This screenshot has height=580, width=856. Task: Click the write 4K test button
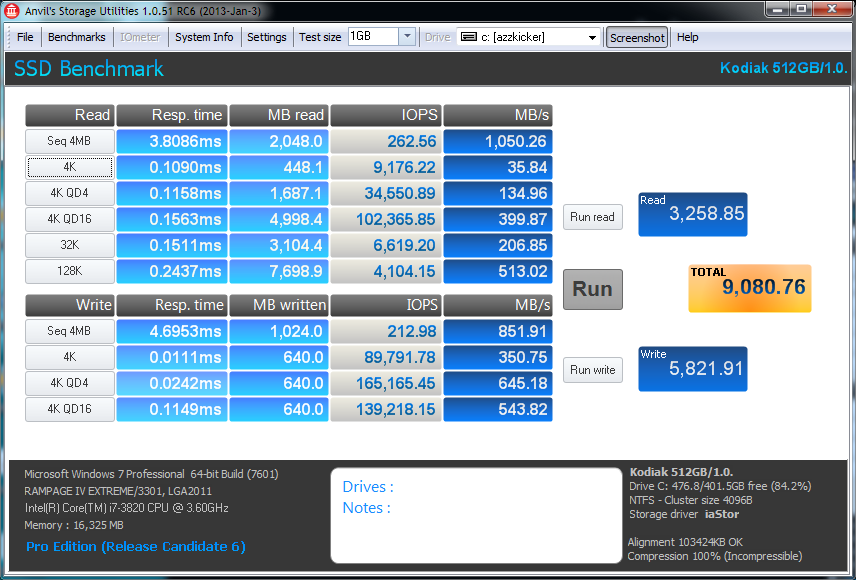tap(70, 357)
